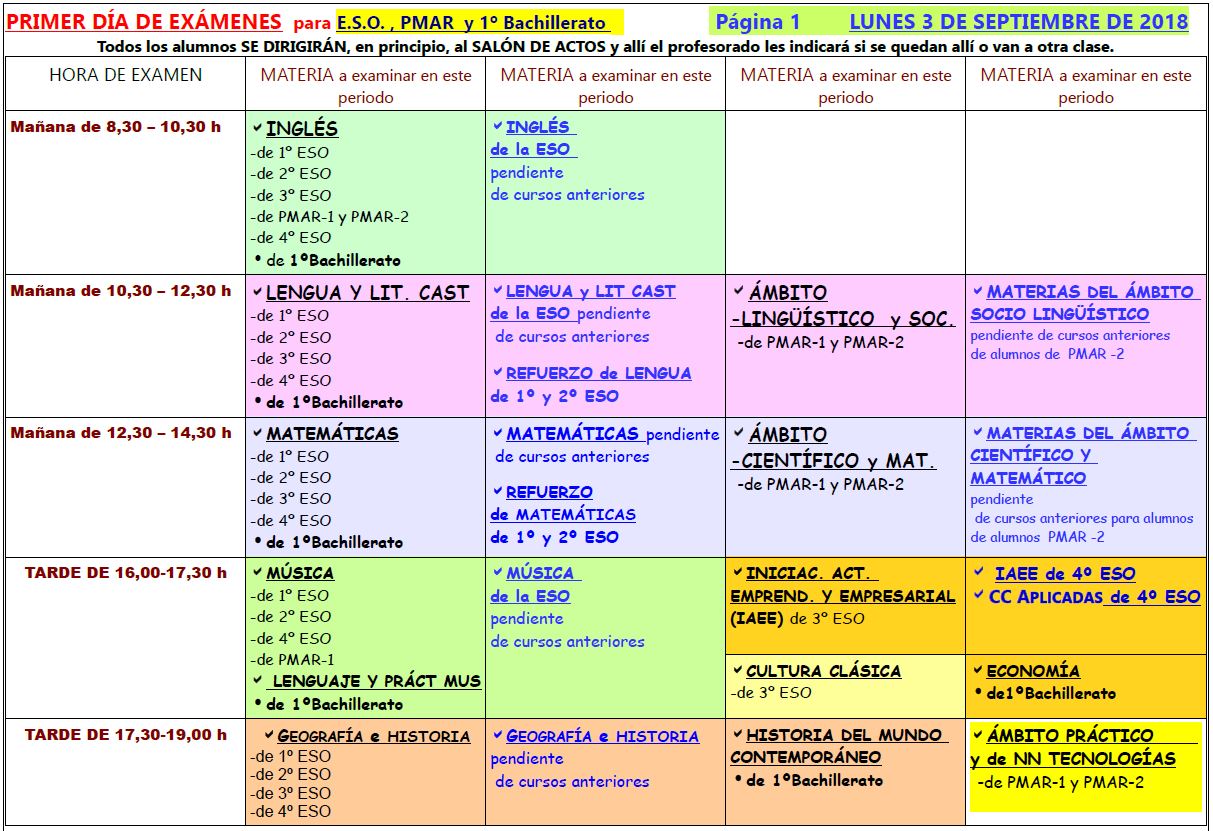
Task: Select -de PMAR-1 line in MÚSICA cell
Action: tap(292, 659)
